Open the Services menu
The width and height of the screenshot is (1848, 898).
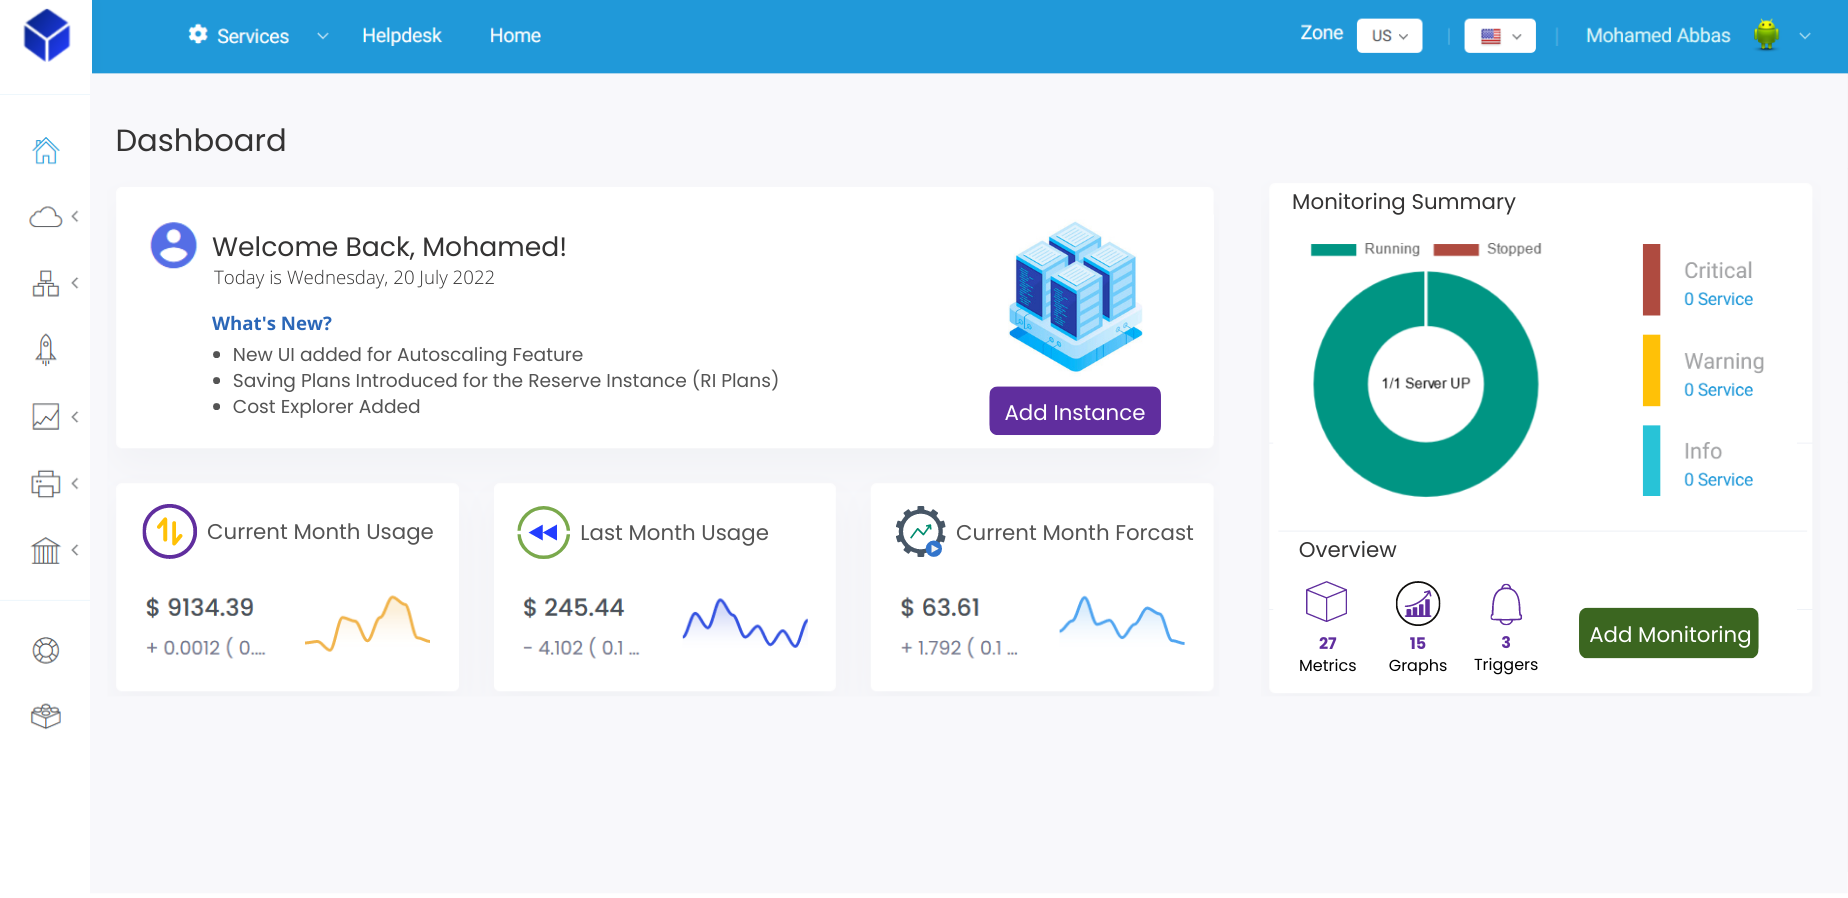coord(253,36)
